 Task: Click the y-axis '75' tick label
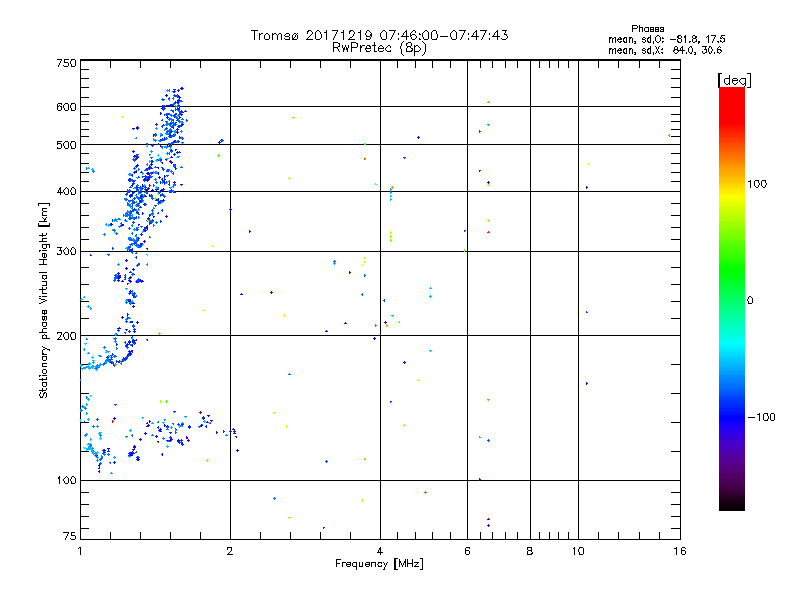click(70, 536)
